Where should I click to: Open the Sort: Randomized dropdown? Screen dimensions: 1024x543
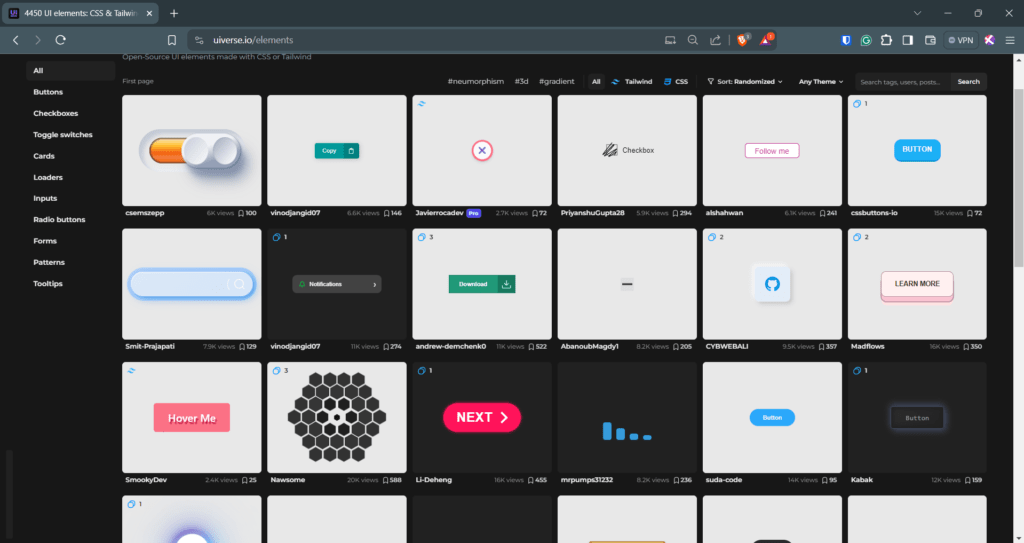[x=744, y=82]
